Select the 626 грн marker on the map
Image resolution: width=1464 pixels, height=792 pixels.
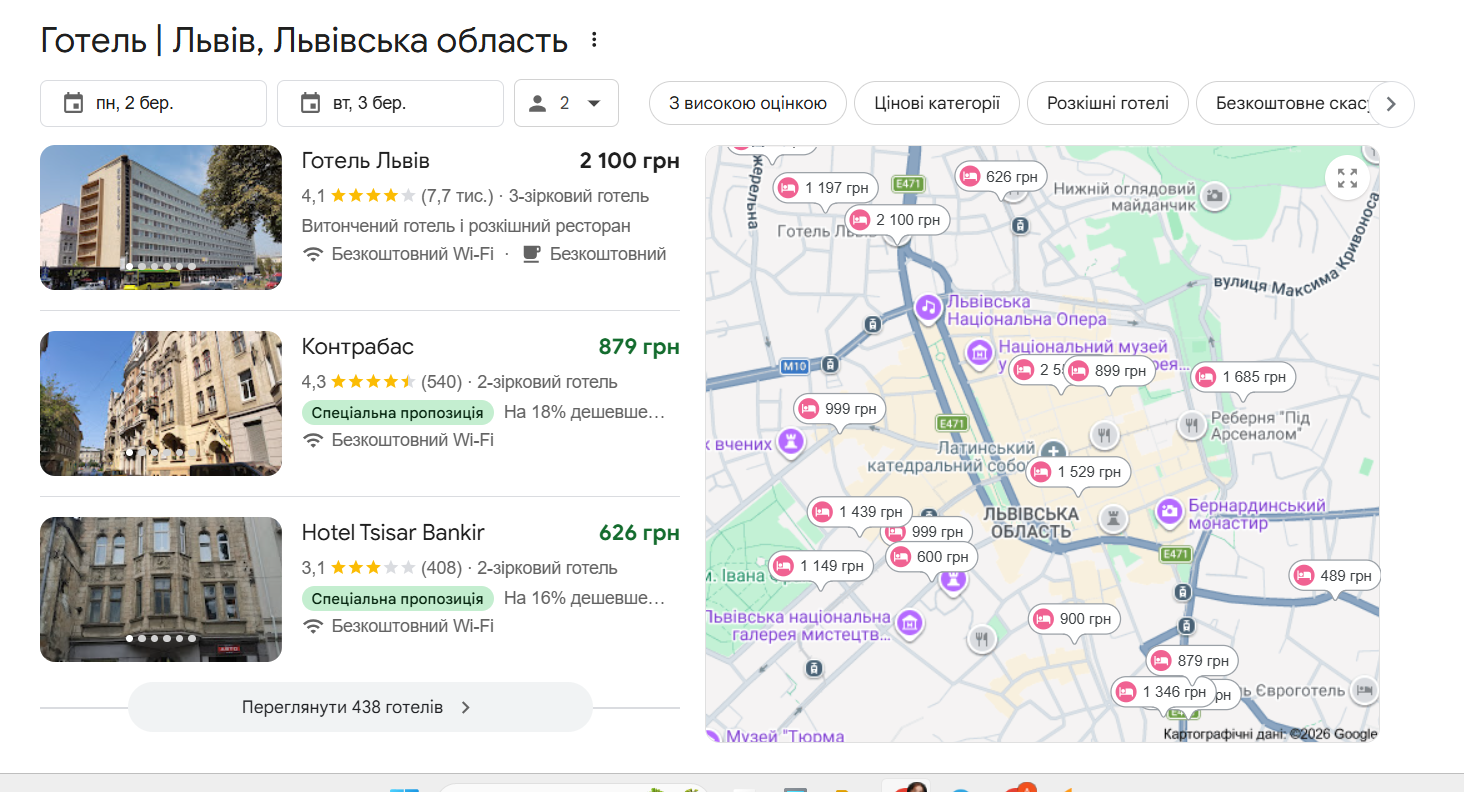click(x=1001, y=177)
